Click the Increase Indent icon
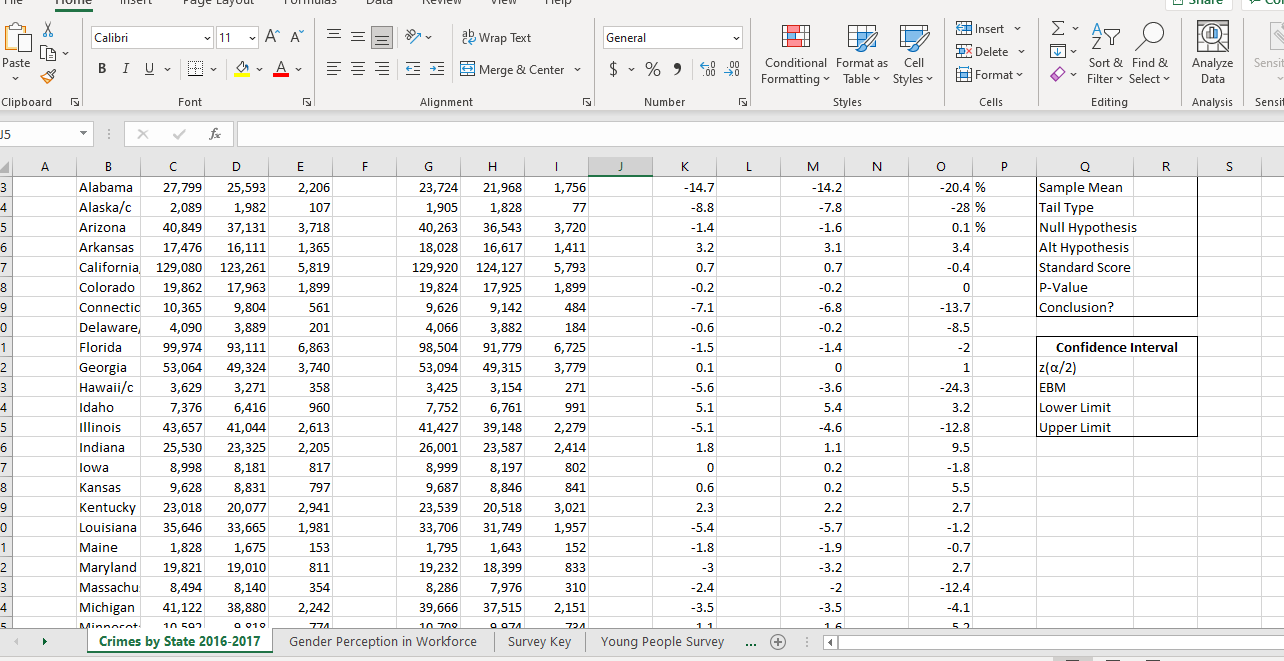 click(437, 70)
